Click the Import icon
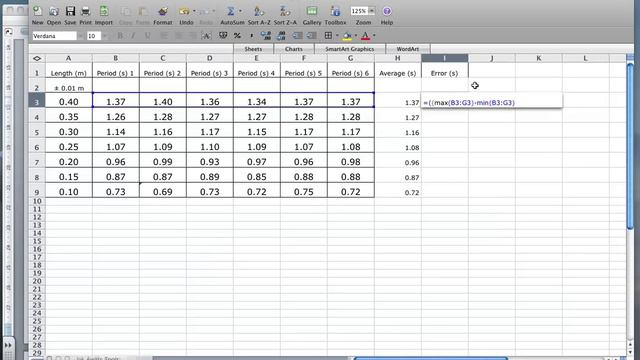The height and width of the screenshot is (360, 640). tap(104, 11)
